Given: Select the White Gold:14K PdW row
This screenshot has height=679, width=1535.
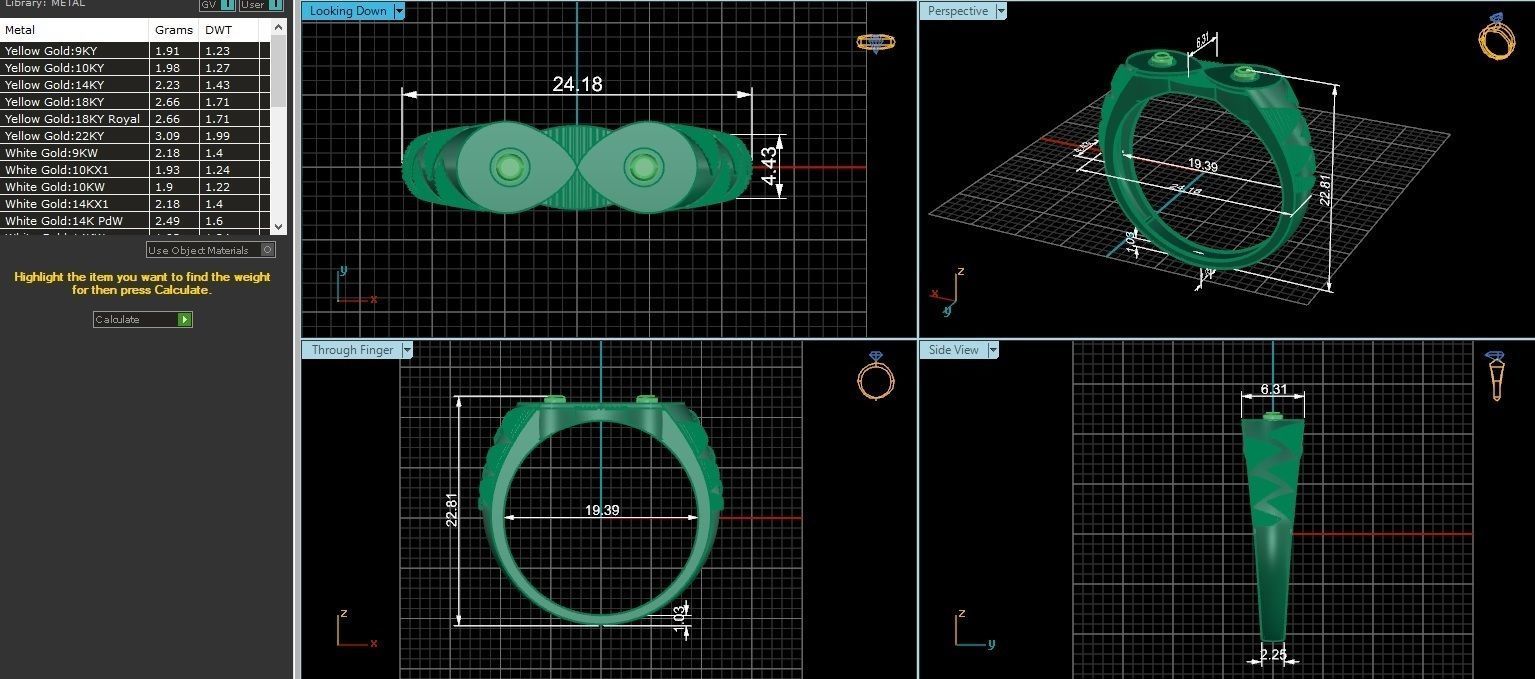Looking at the screenshot, I should [135, 221].
